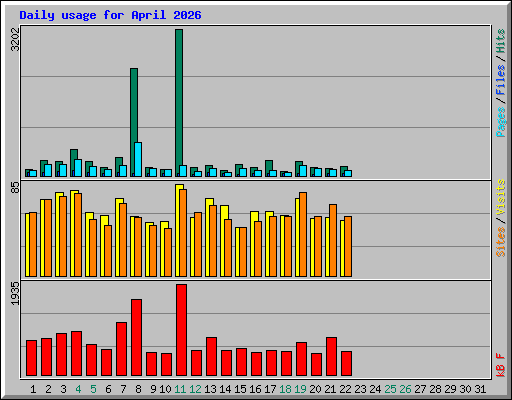Screen dimensions: 512x400
Task: Click the red KB bar for day 22
Action: (x=346, y=363)
